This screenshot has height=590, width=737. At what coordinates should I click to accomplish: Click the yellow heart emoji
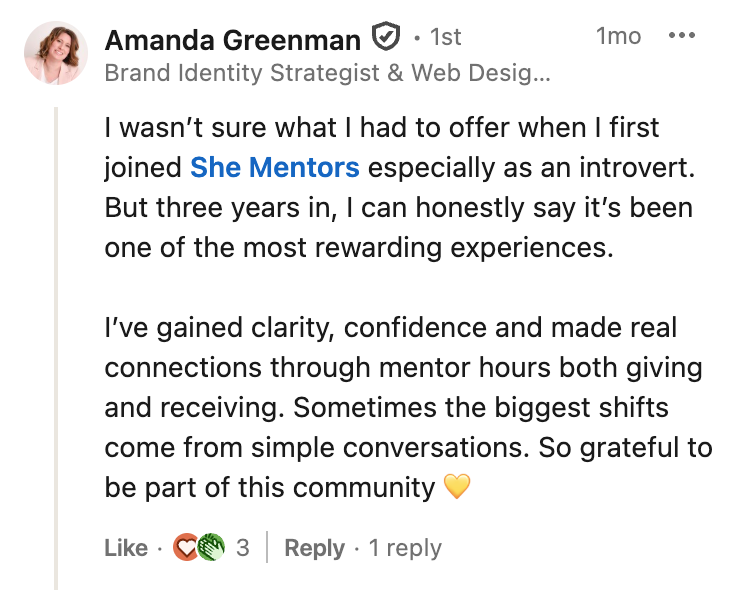[457, 486]
